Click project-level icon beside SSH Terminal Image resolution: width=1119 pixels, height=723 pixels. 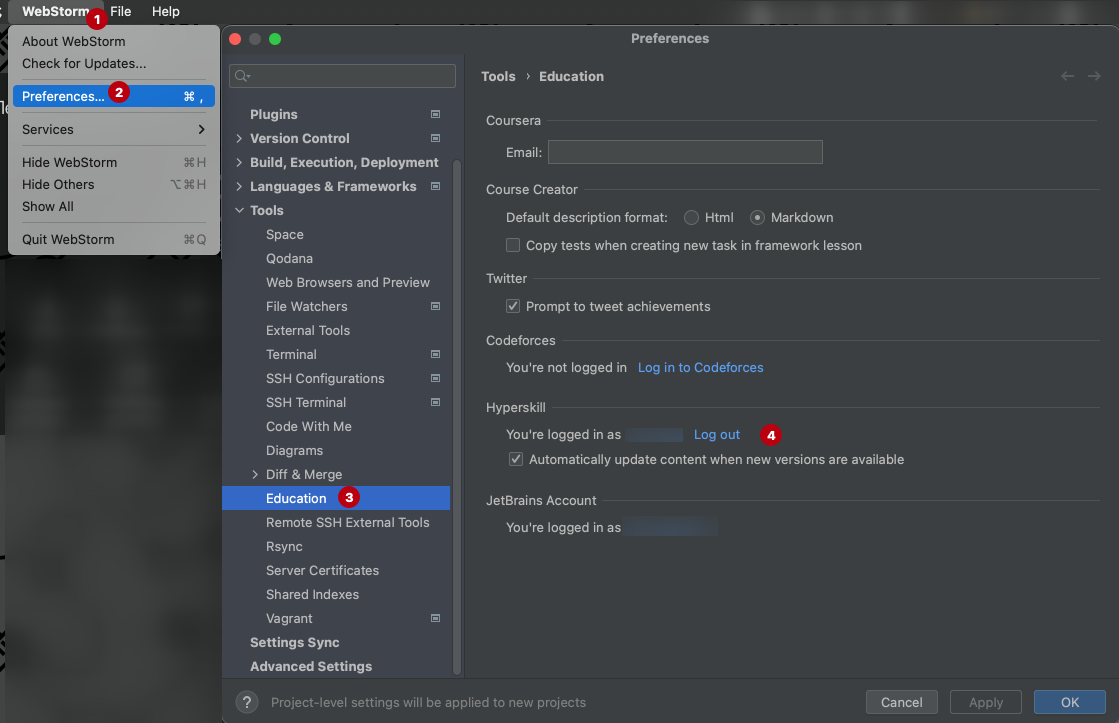pyautogui.click(x=435, y=403)
